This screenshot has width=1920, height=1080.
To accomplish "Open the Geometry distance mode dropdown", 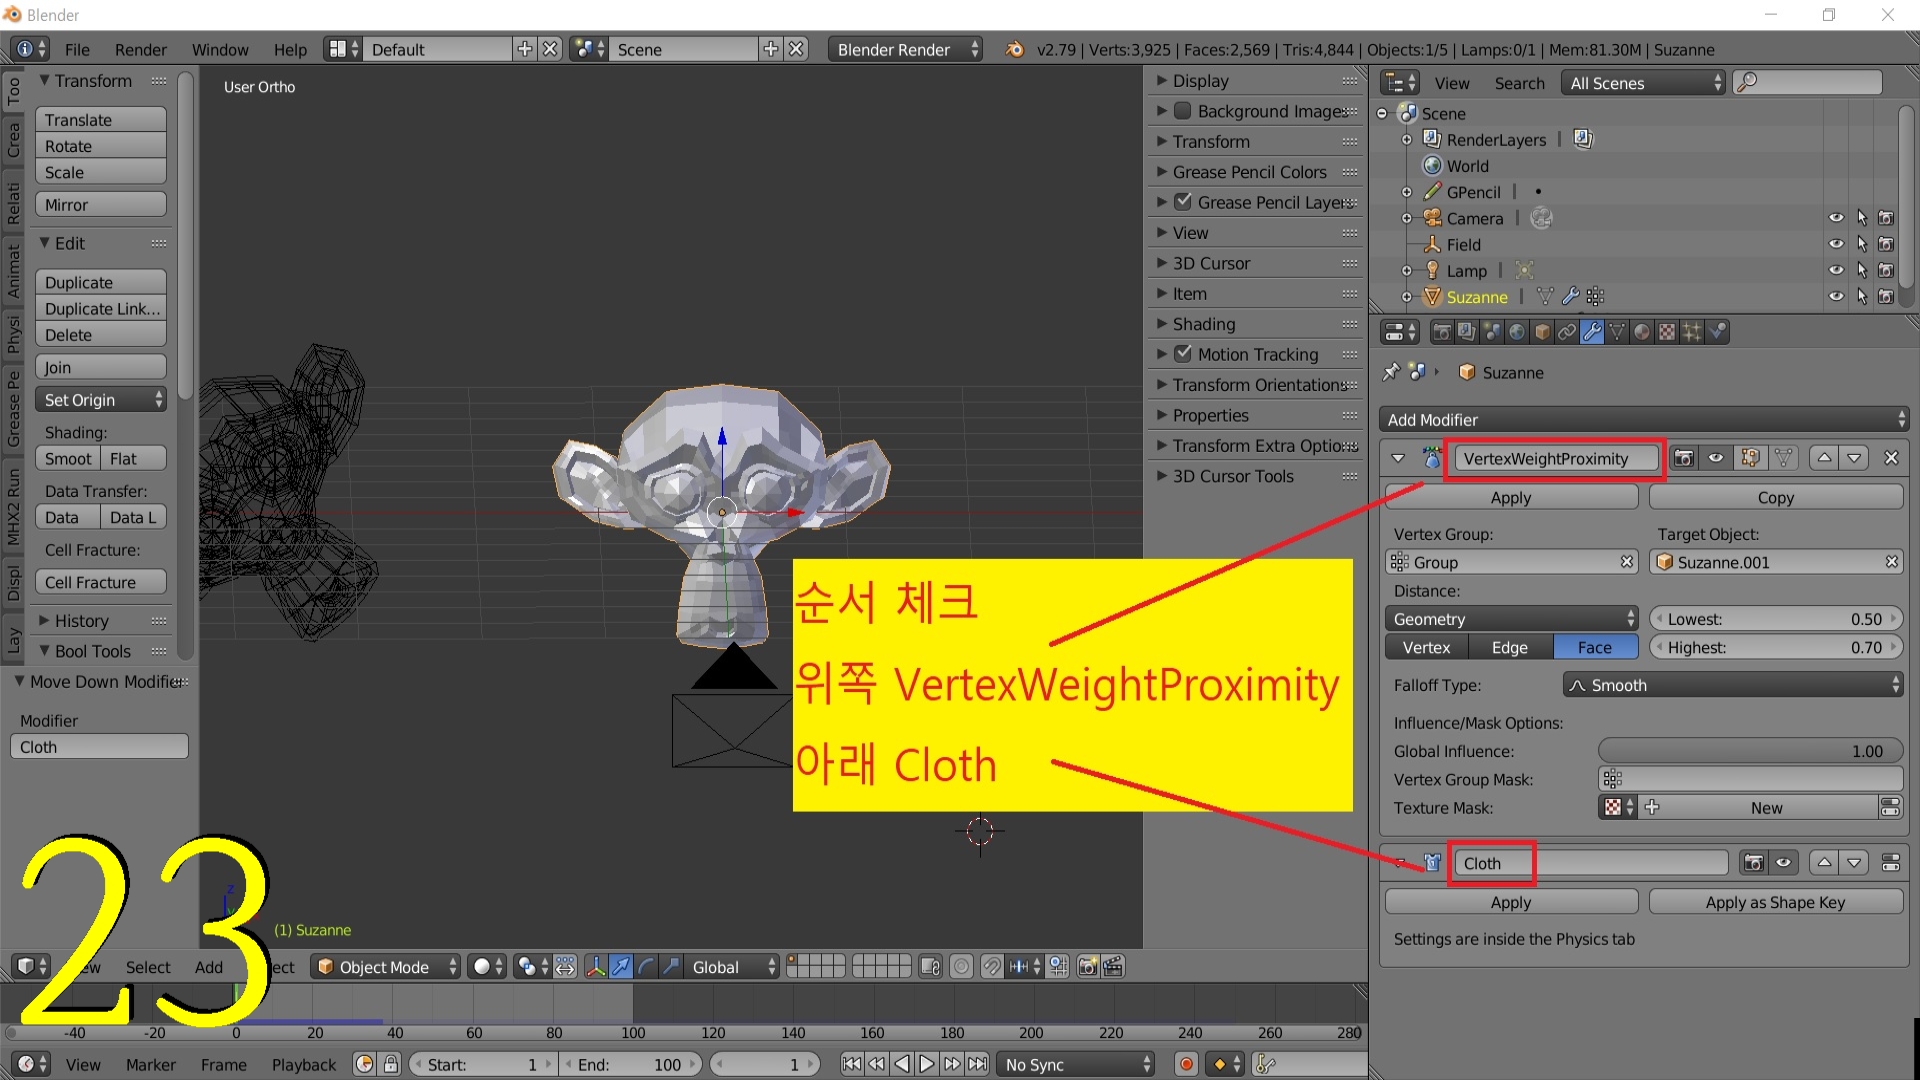I will pyautogui.click(x=1512, y=619).
